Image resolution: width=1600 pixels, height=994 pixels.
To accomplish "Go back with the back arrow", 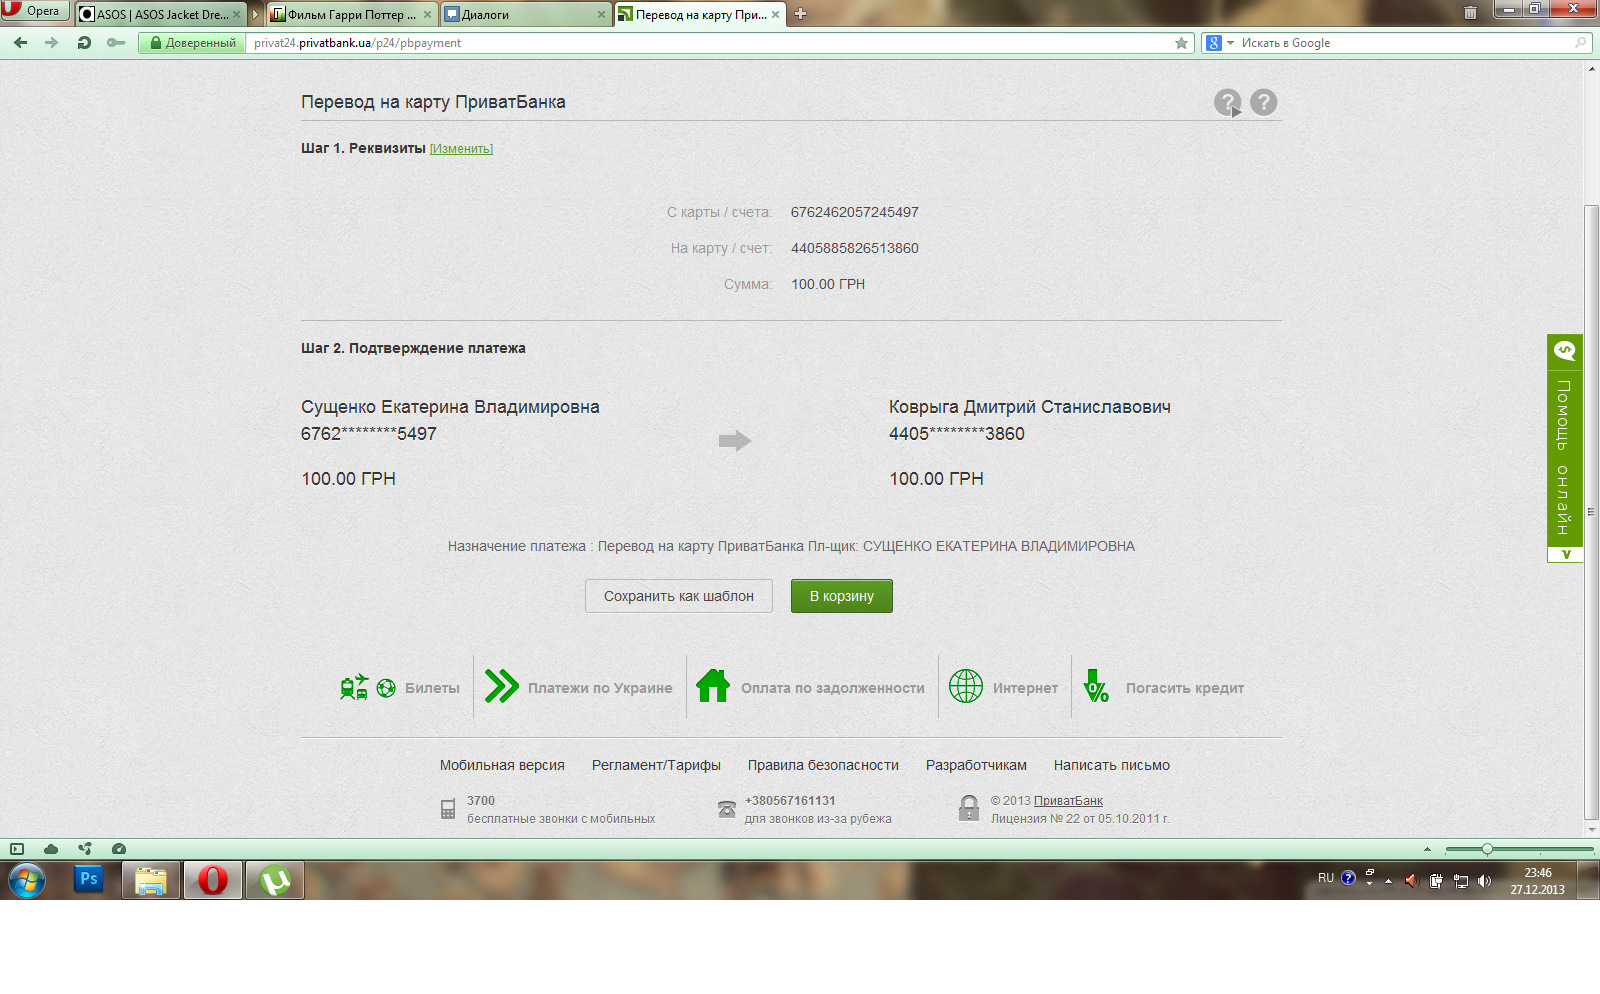I will [20, 43].
